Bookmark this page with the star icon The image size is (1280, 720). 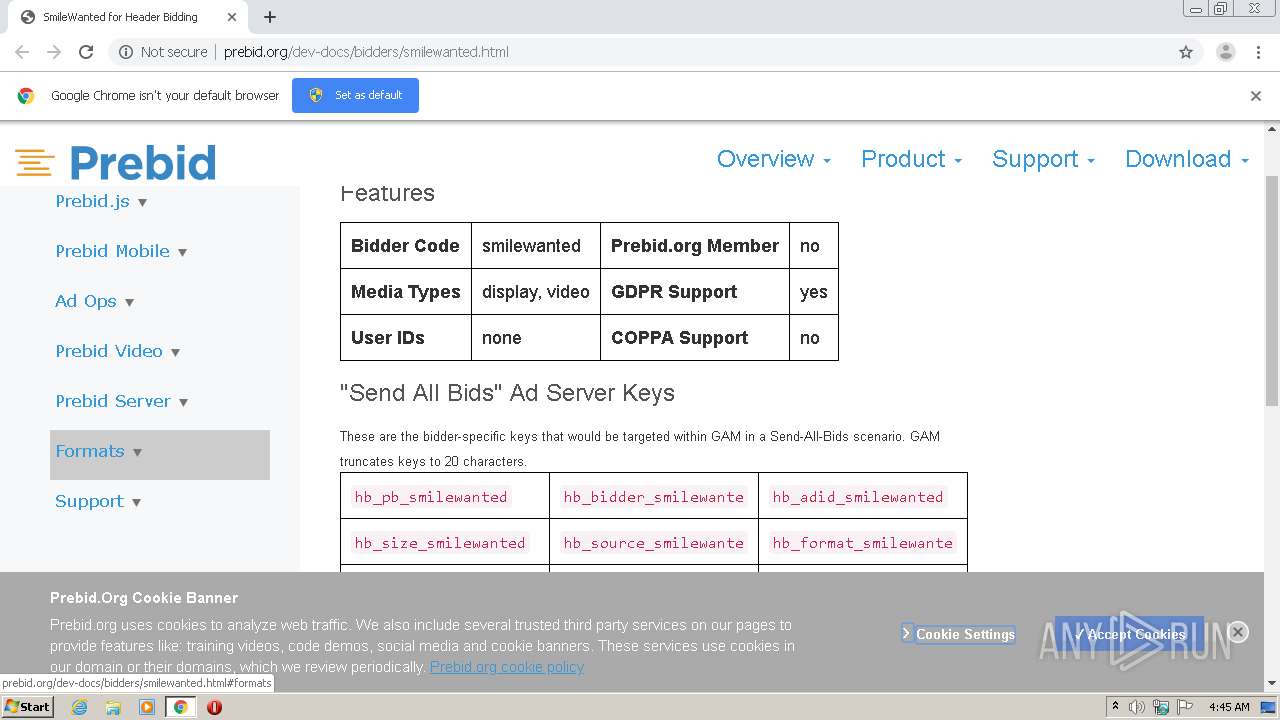pyautogui.click(x=1186, y=52)
